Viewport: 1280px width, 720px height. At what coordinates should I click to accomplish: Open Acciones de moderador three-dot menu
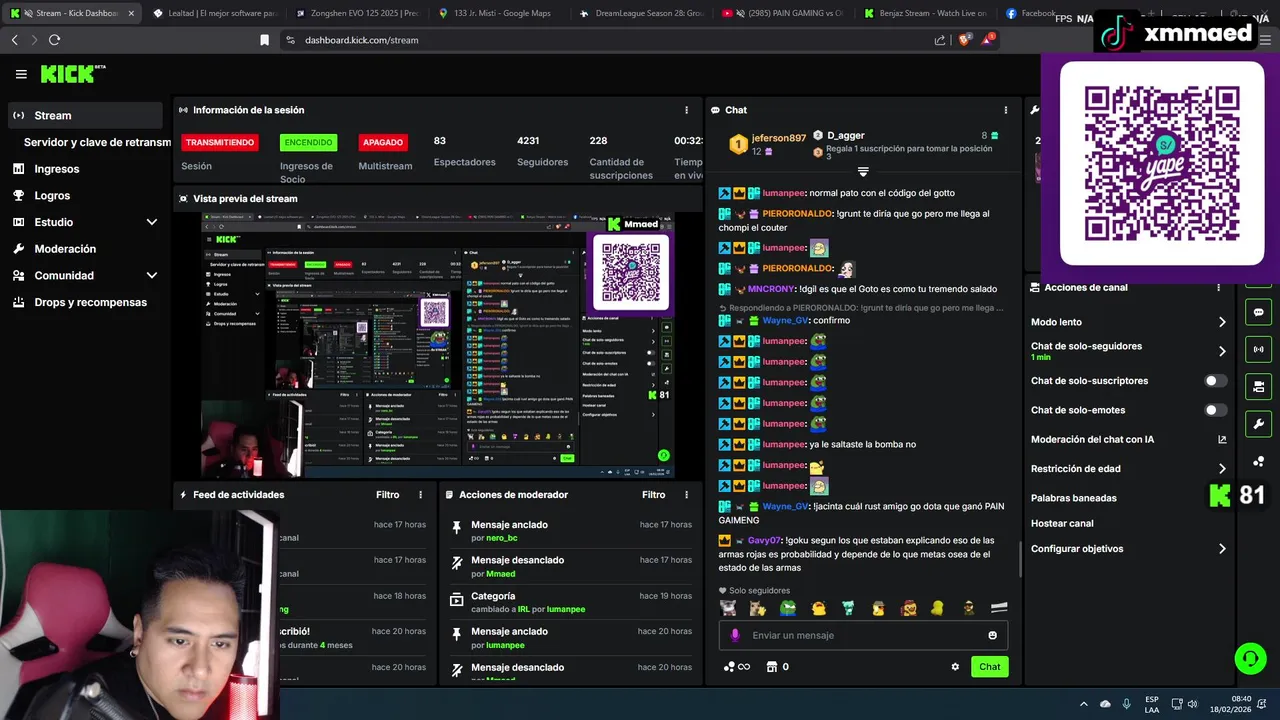pos(686,495)
